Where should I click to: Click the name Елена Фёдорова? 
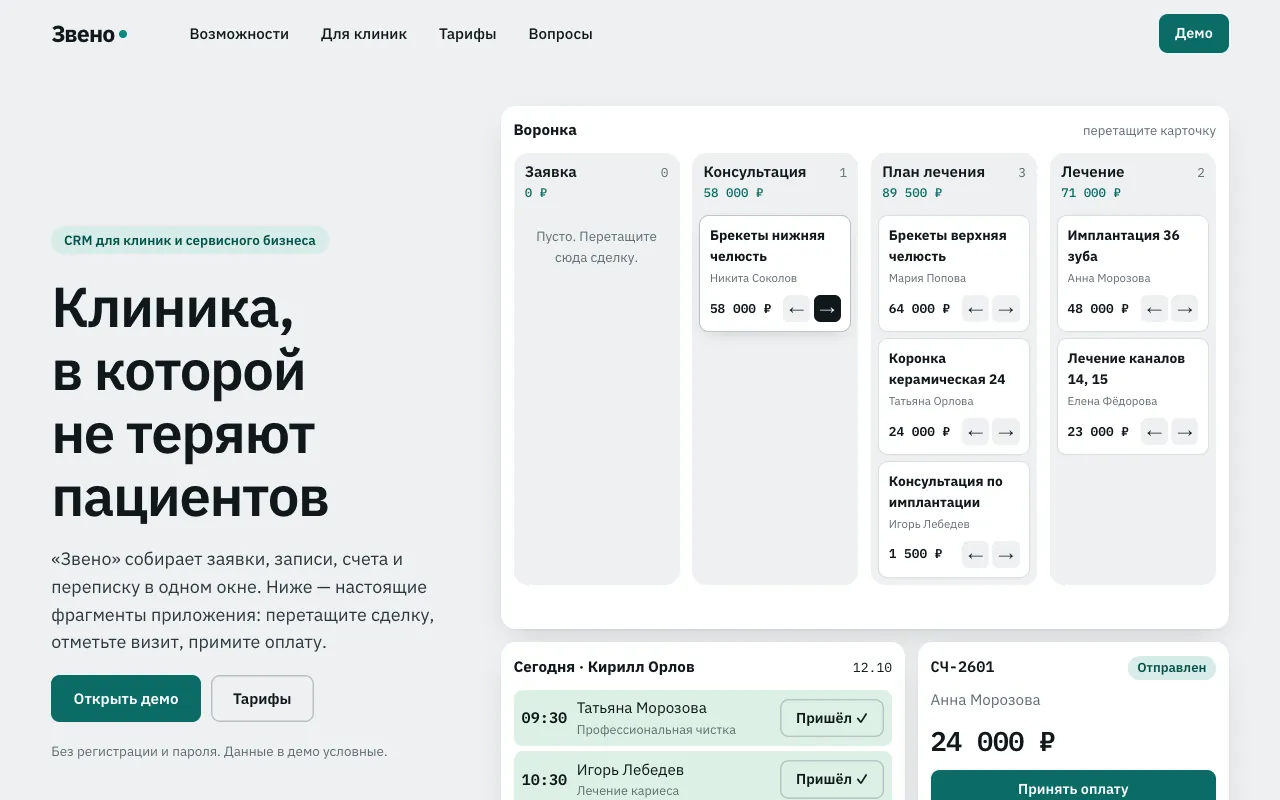tap(1112, 401)
